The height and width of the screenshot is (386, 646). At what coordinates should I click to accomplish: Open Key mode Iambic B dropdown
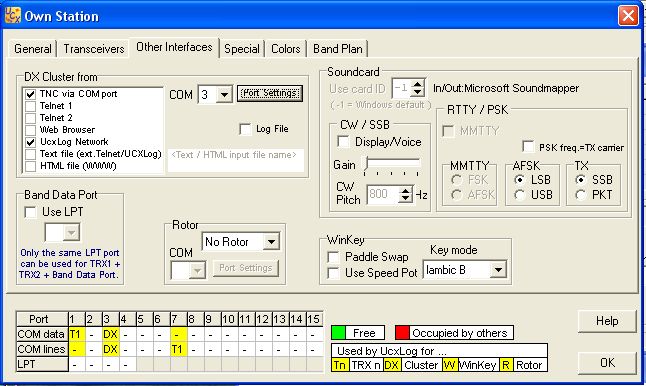point(499,270)
